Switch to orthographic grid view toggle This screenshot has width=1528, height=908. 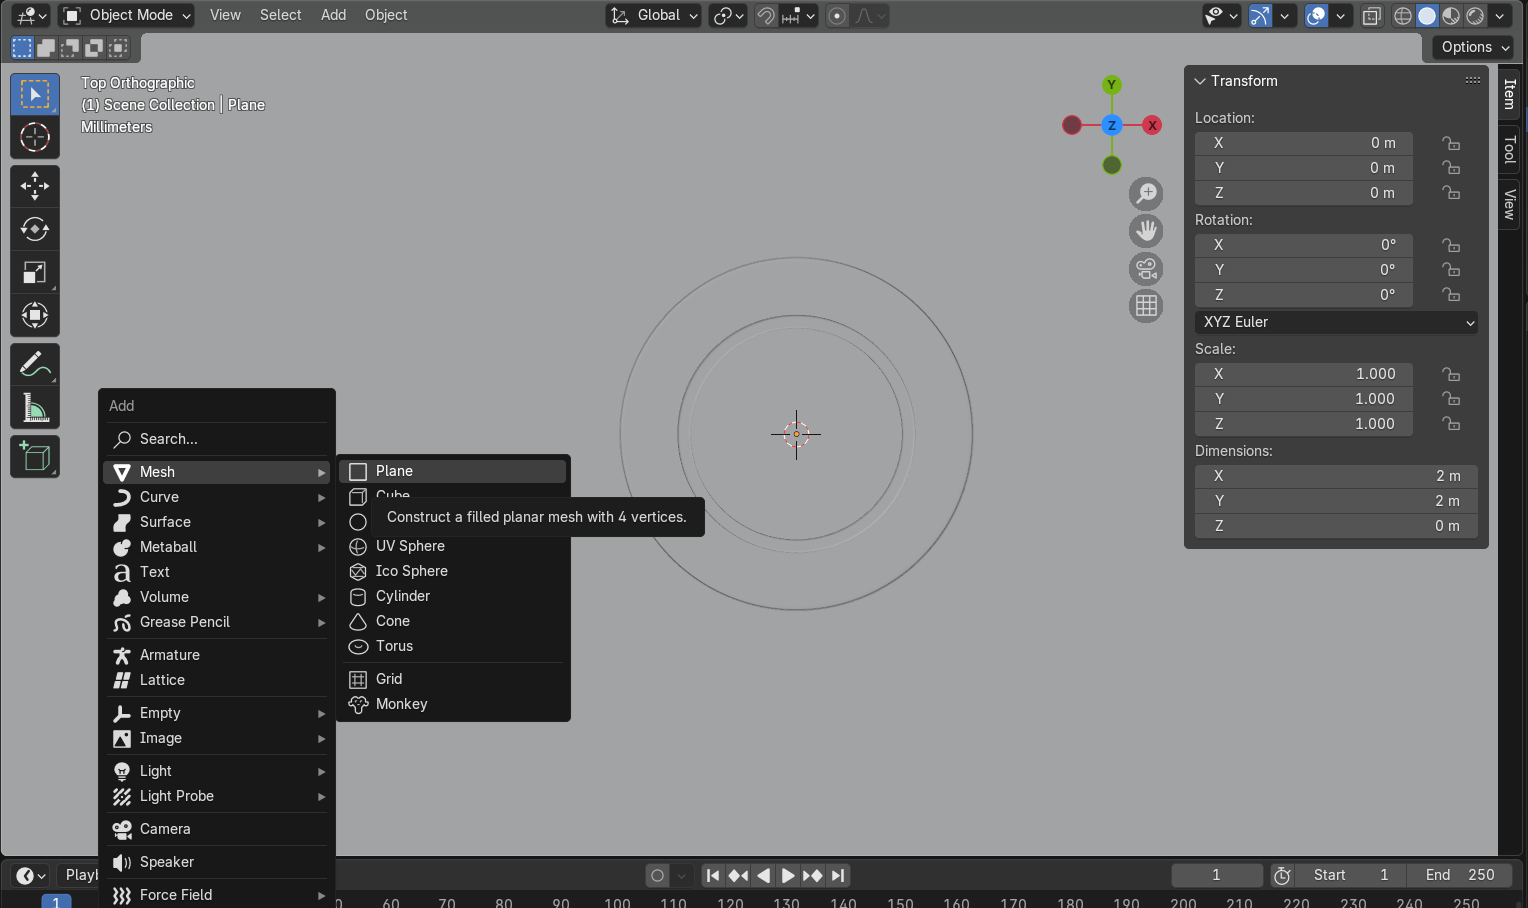coord(1146,306)
